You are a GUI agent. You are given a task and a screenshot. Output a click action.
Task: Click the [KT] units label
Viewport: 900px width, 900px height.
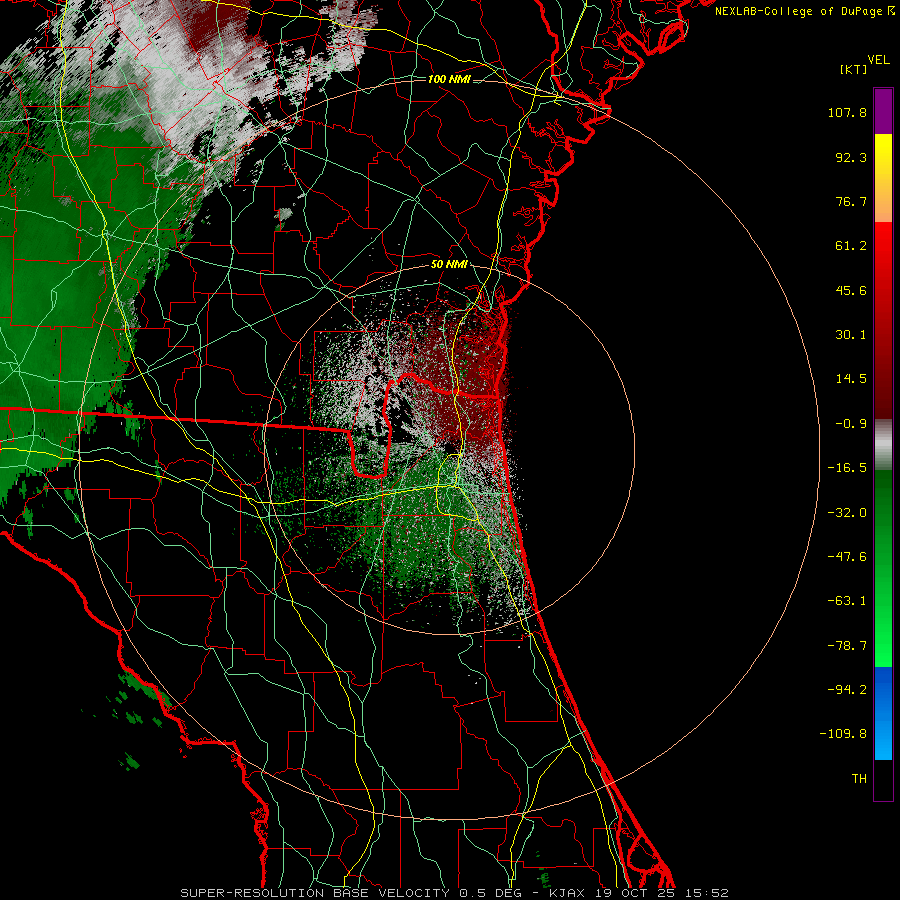pos(853,69)
